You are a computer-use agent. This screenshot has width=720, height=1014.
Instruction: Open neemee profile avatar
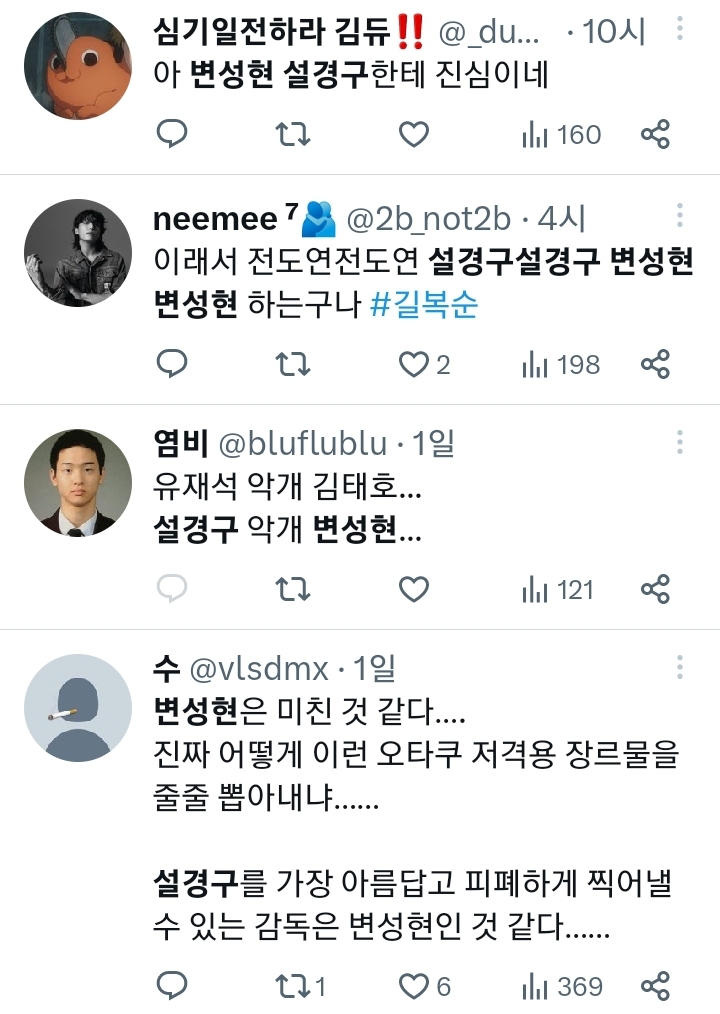pyautogui.click(x=78, y=253)
